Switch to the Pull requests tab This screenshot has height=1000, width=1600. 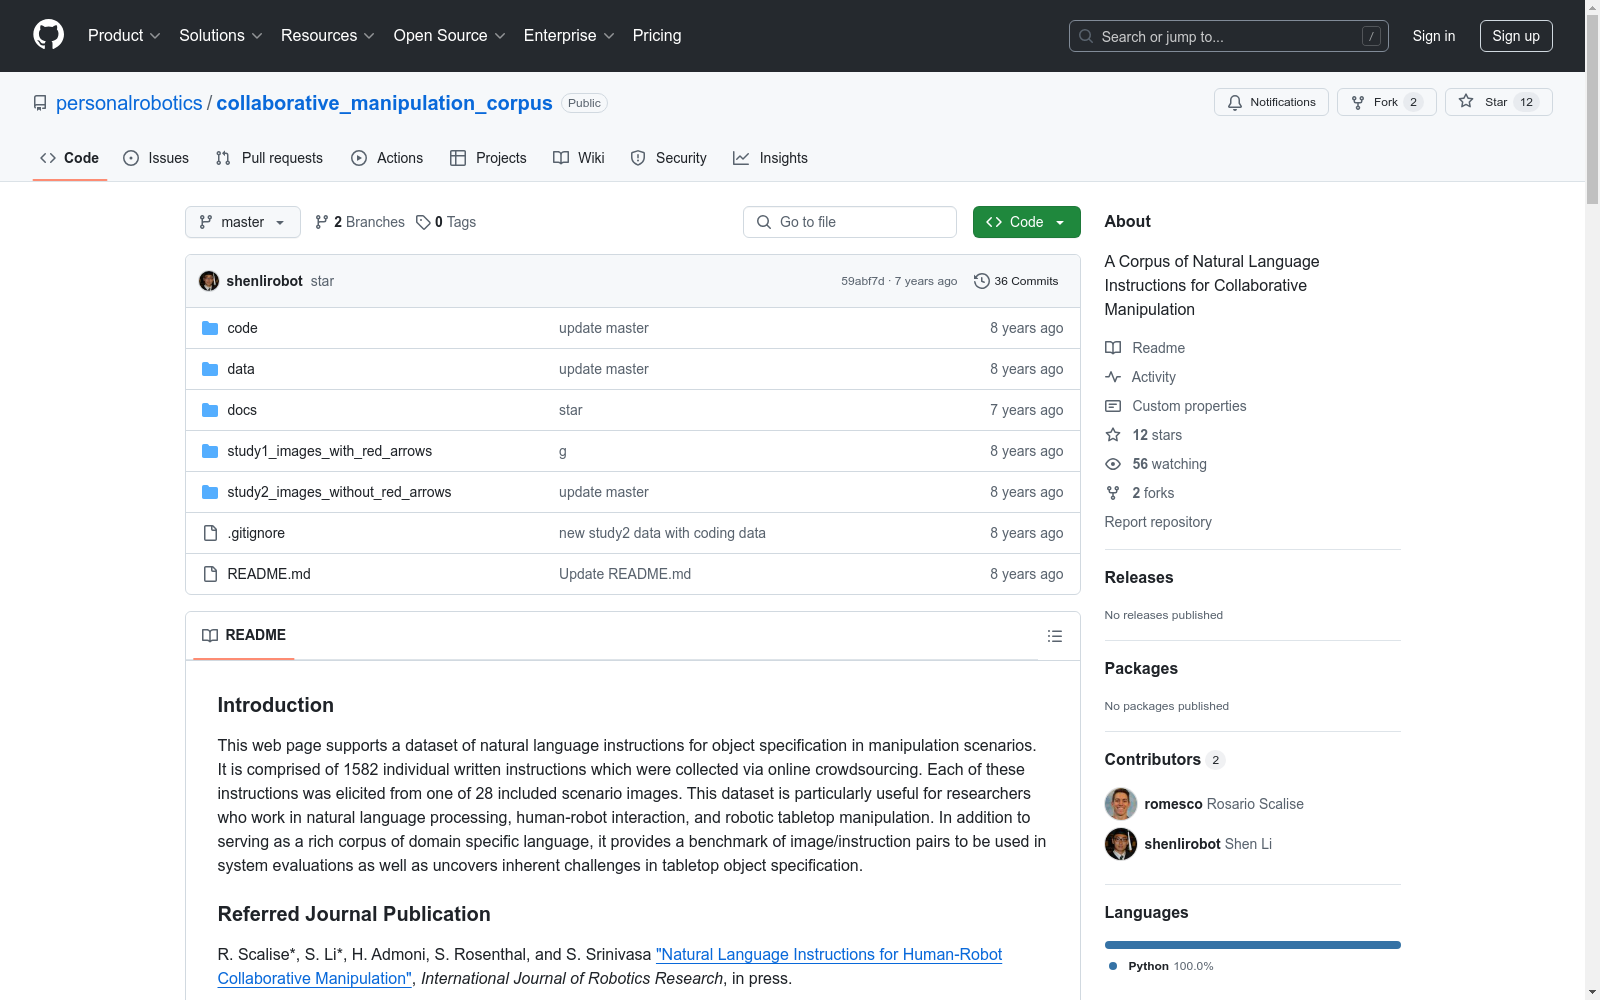click(x=269, y=158)
